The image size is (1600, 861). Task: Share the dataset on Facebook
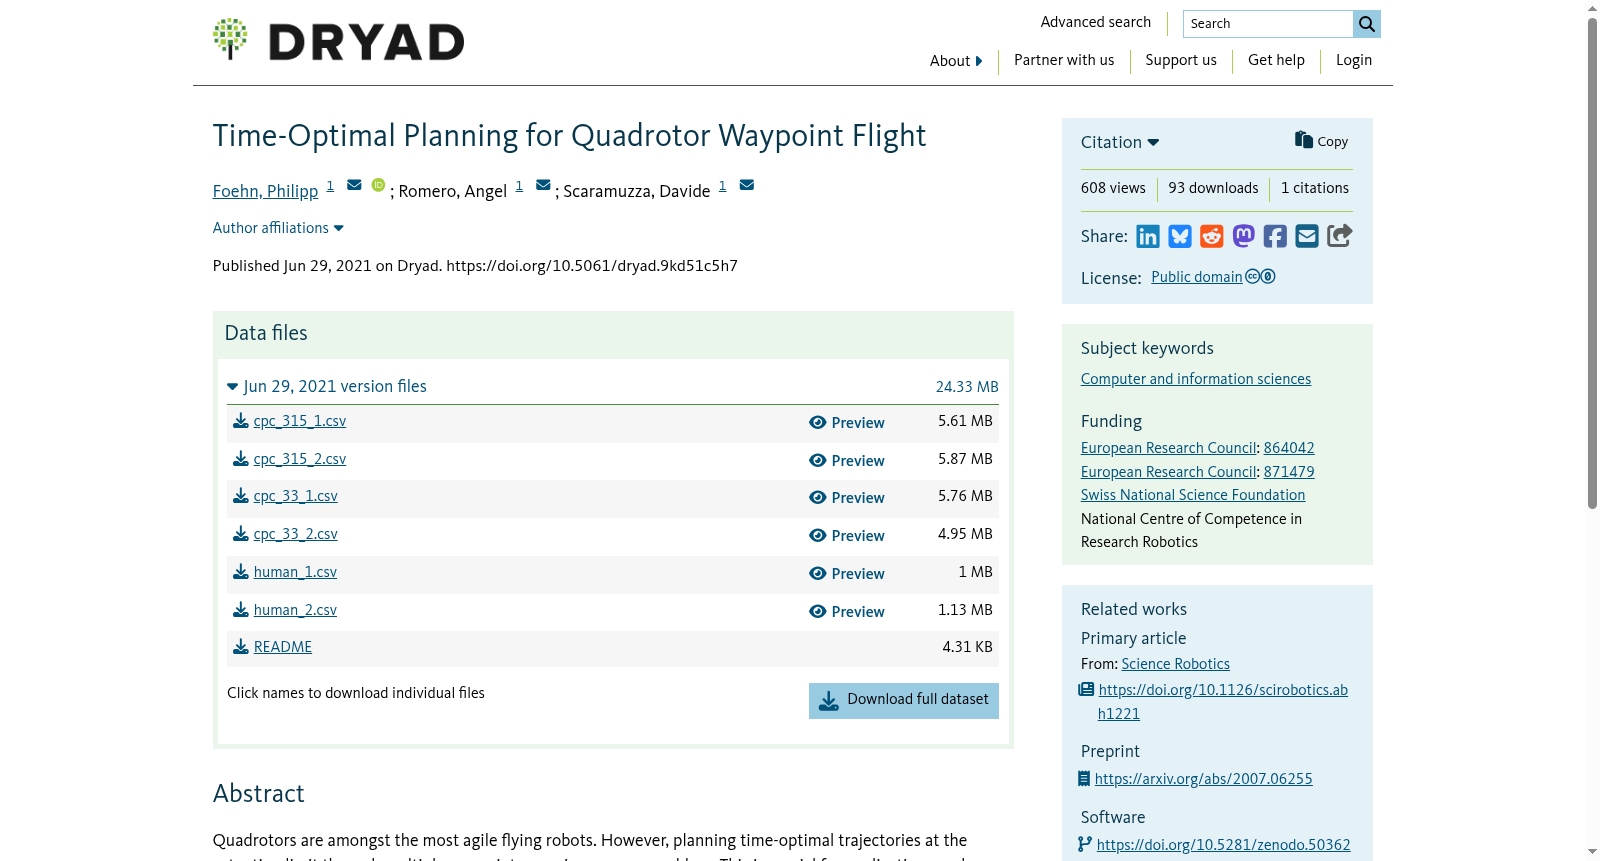1275,236
